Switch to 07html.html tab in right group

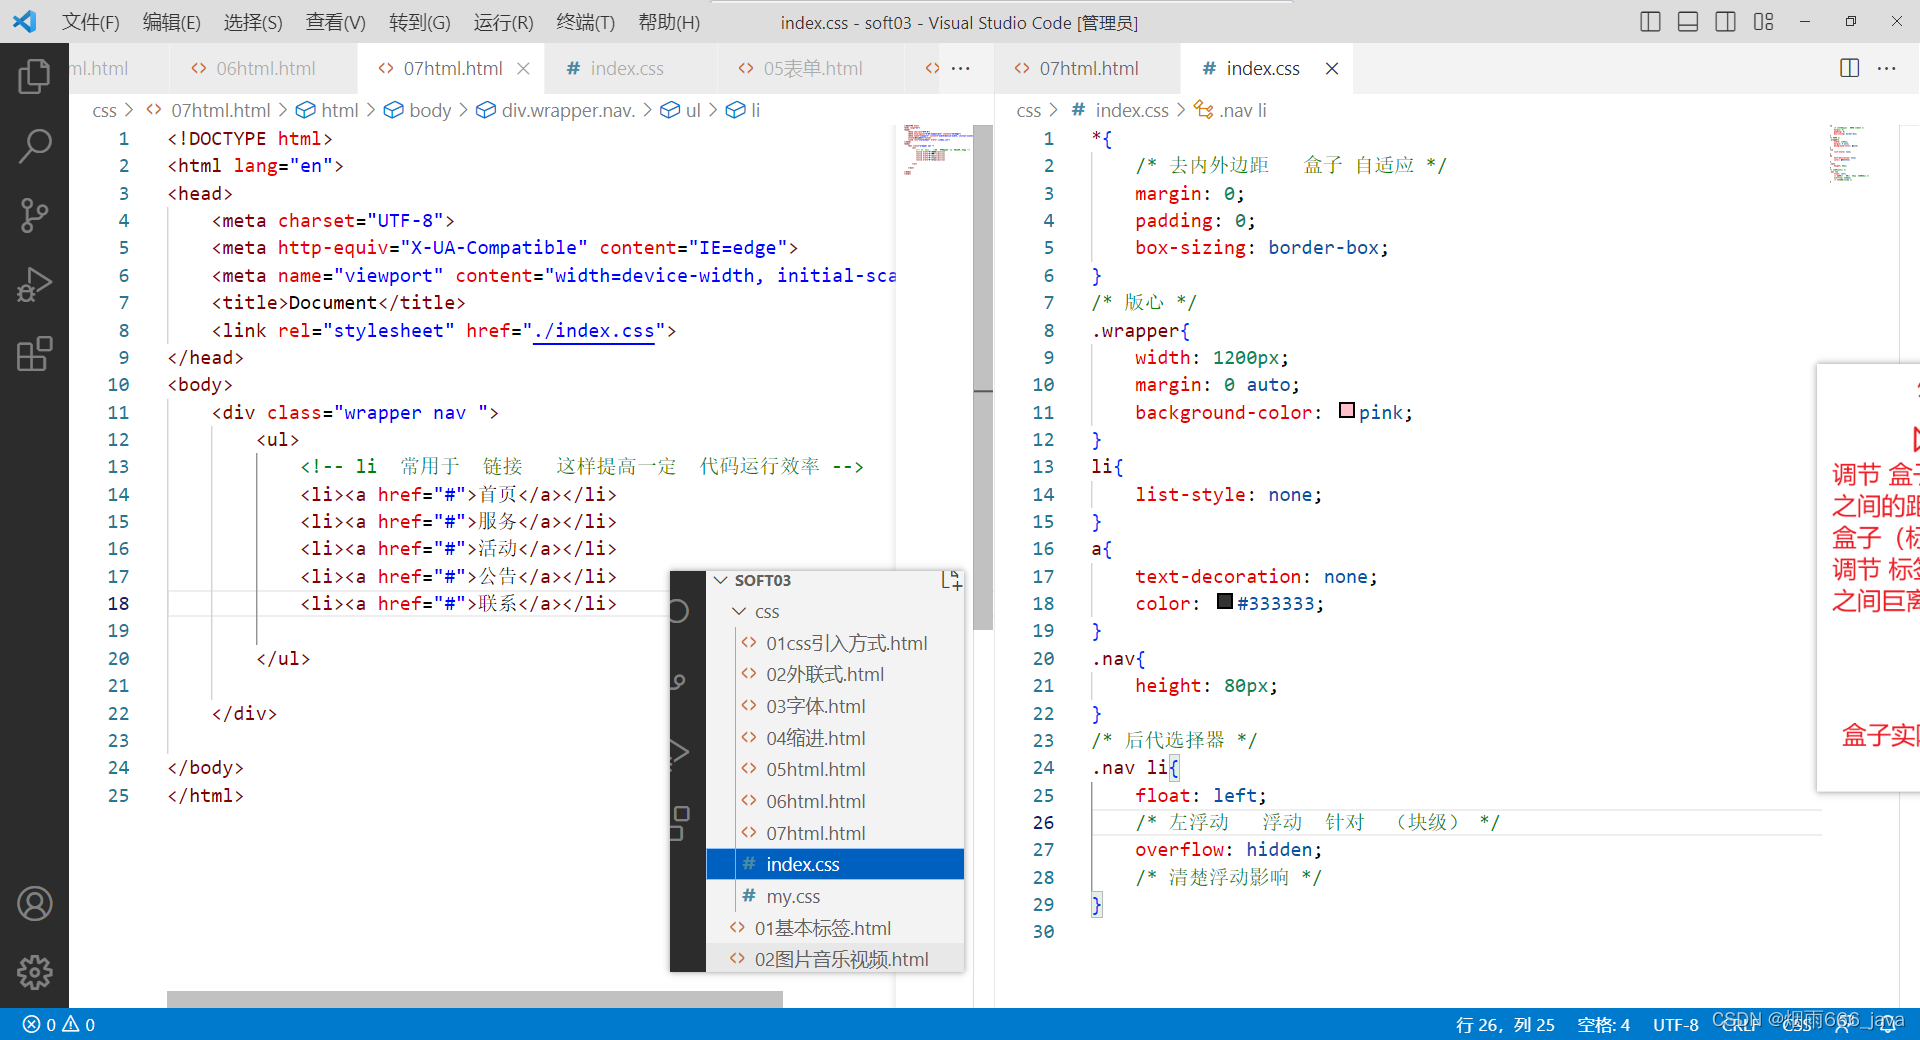tap(1088, 68)
